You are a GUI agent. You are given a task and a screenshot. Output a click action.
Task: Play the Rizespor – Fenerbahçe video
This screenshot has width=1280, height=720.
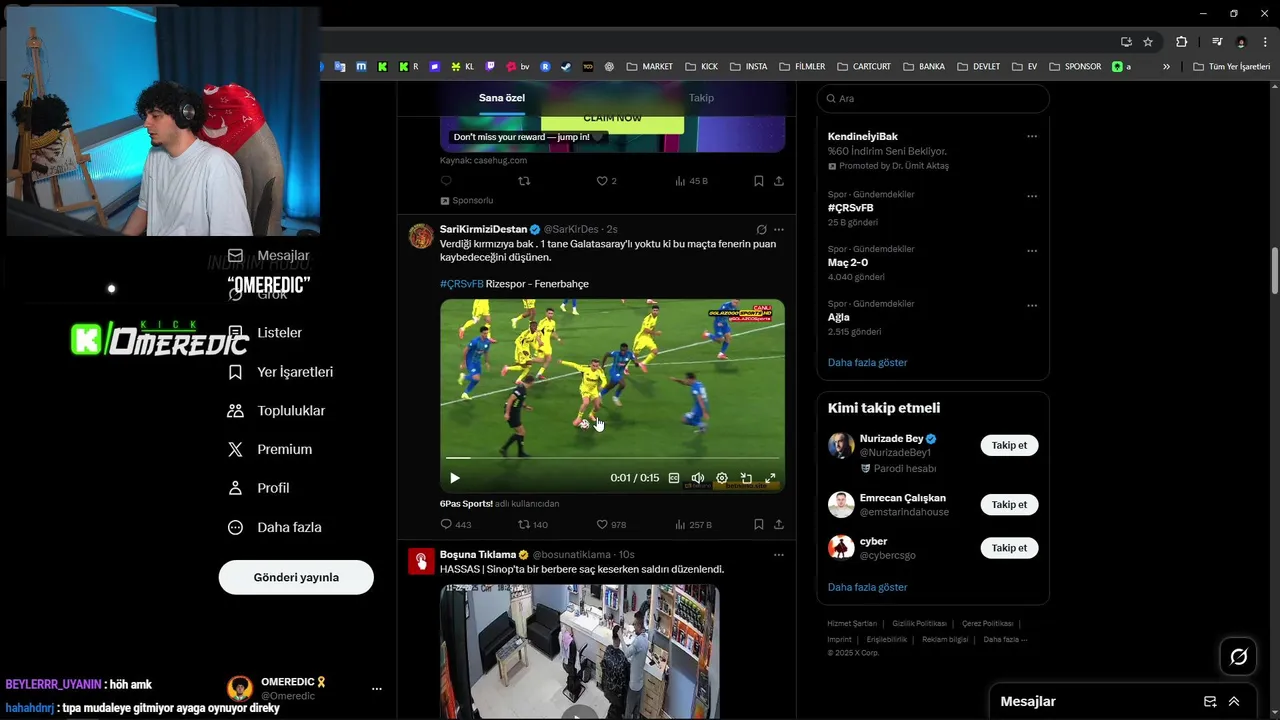tap(455, 478)
